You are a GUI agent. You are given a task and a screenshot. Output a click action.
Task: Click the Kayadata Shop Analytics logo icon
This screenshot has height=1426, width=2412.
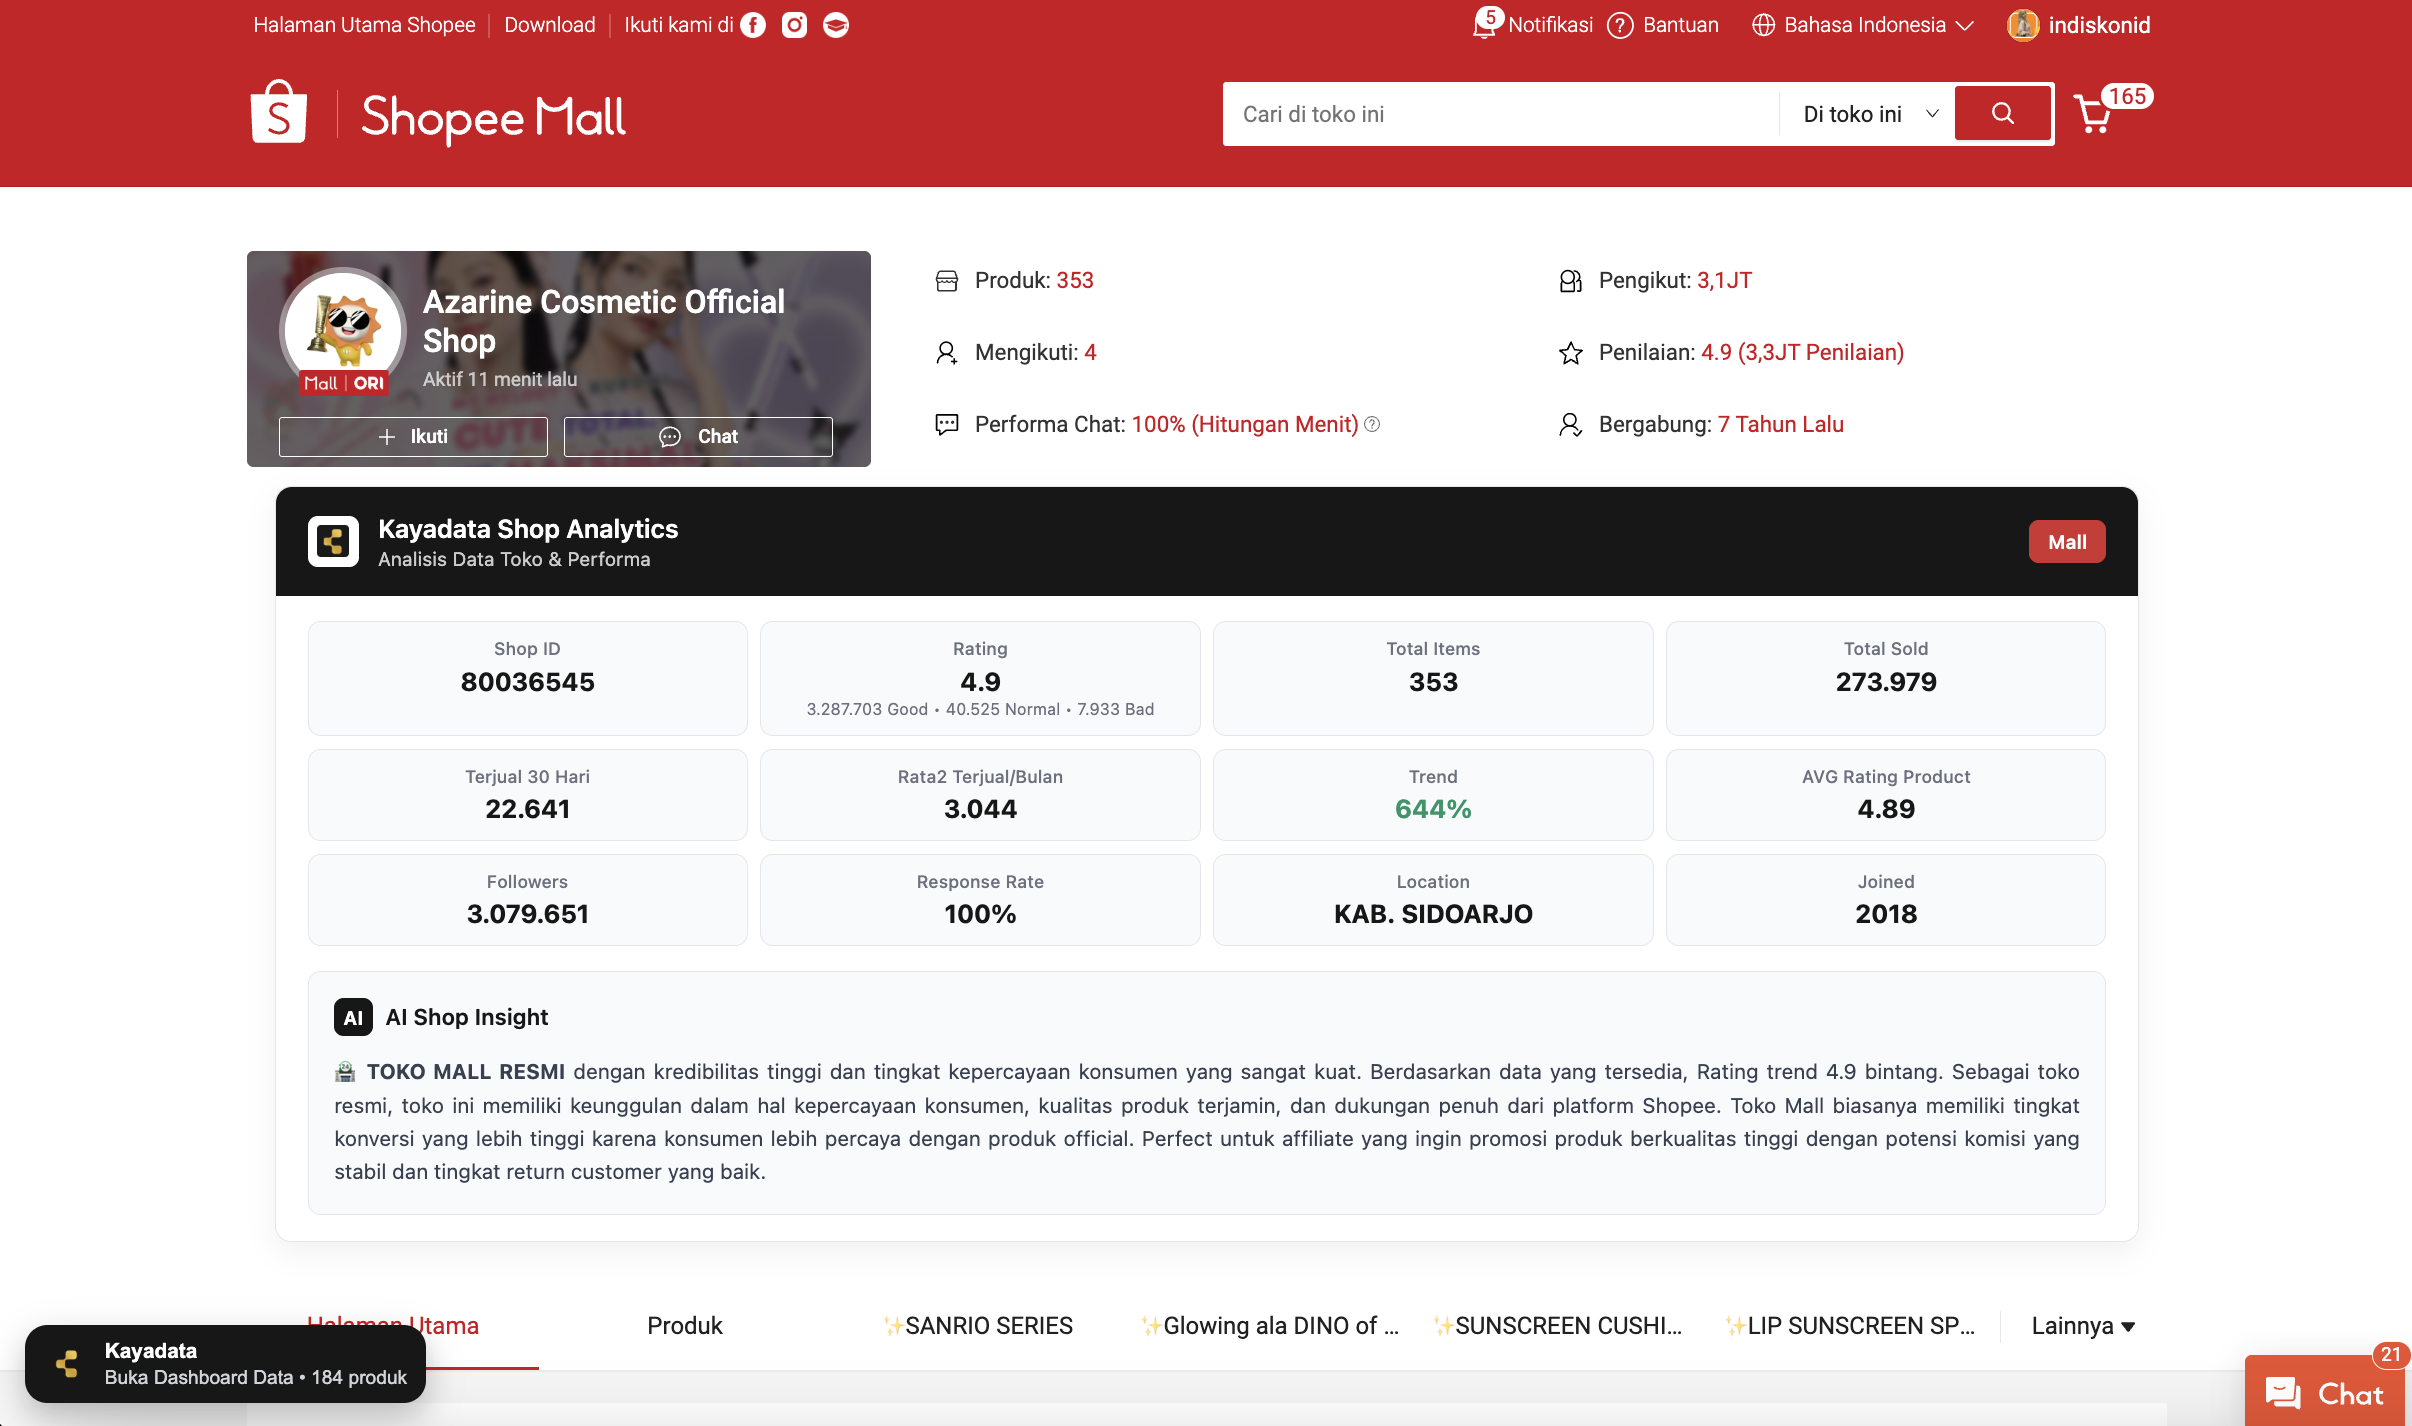pos(333,542)
